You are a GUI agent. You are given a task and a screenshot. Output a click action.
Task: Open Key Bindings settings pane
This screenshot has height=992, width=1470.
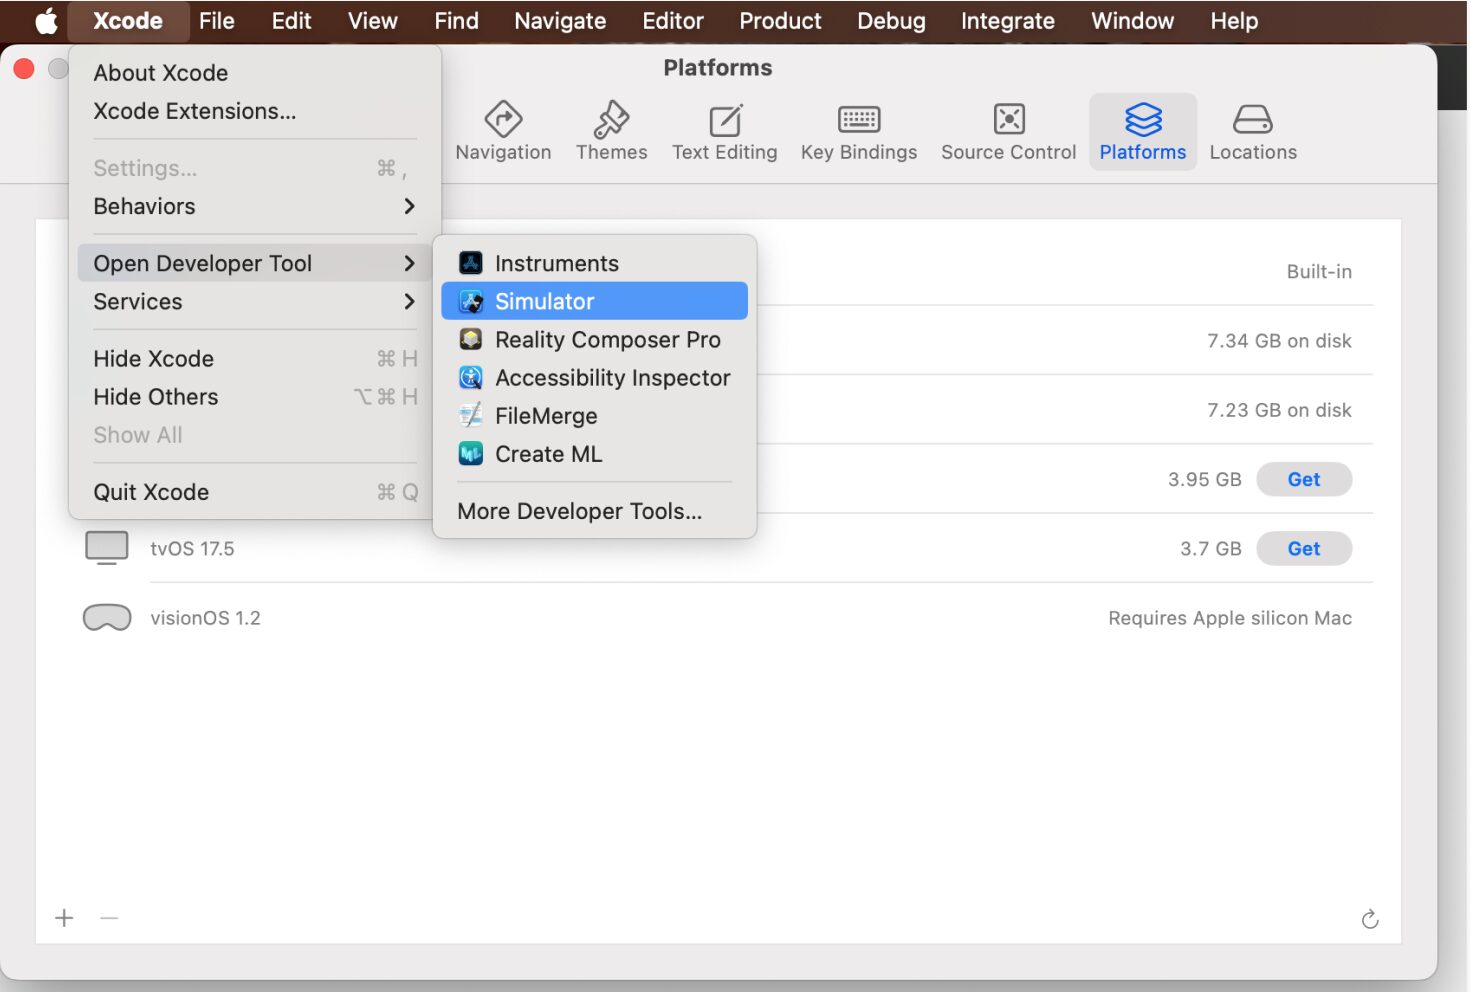tap(858, 131)
